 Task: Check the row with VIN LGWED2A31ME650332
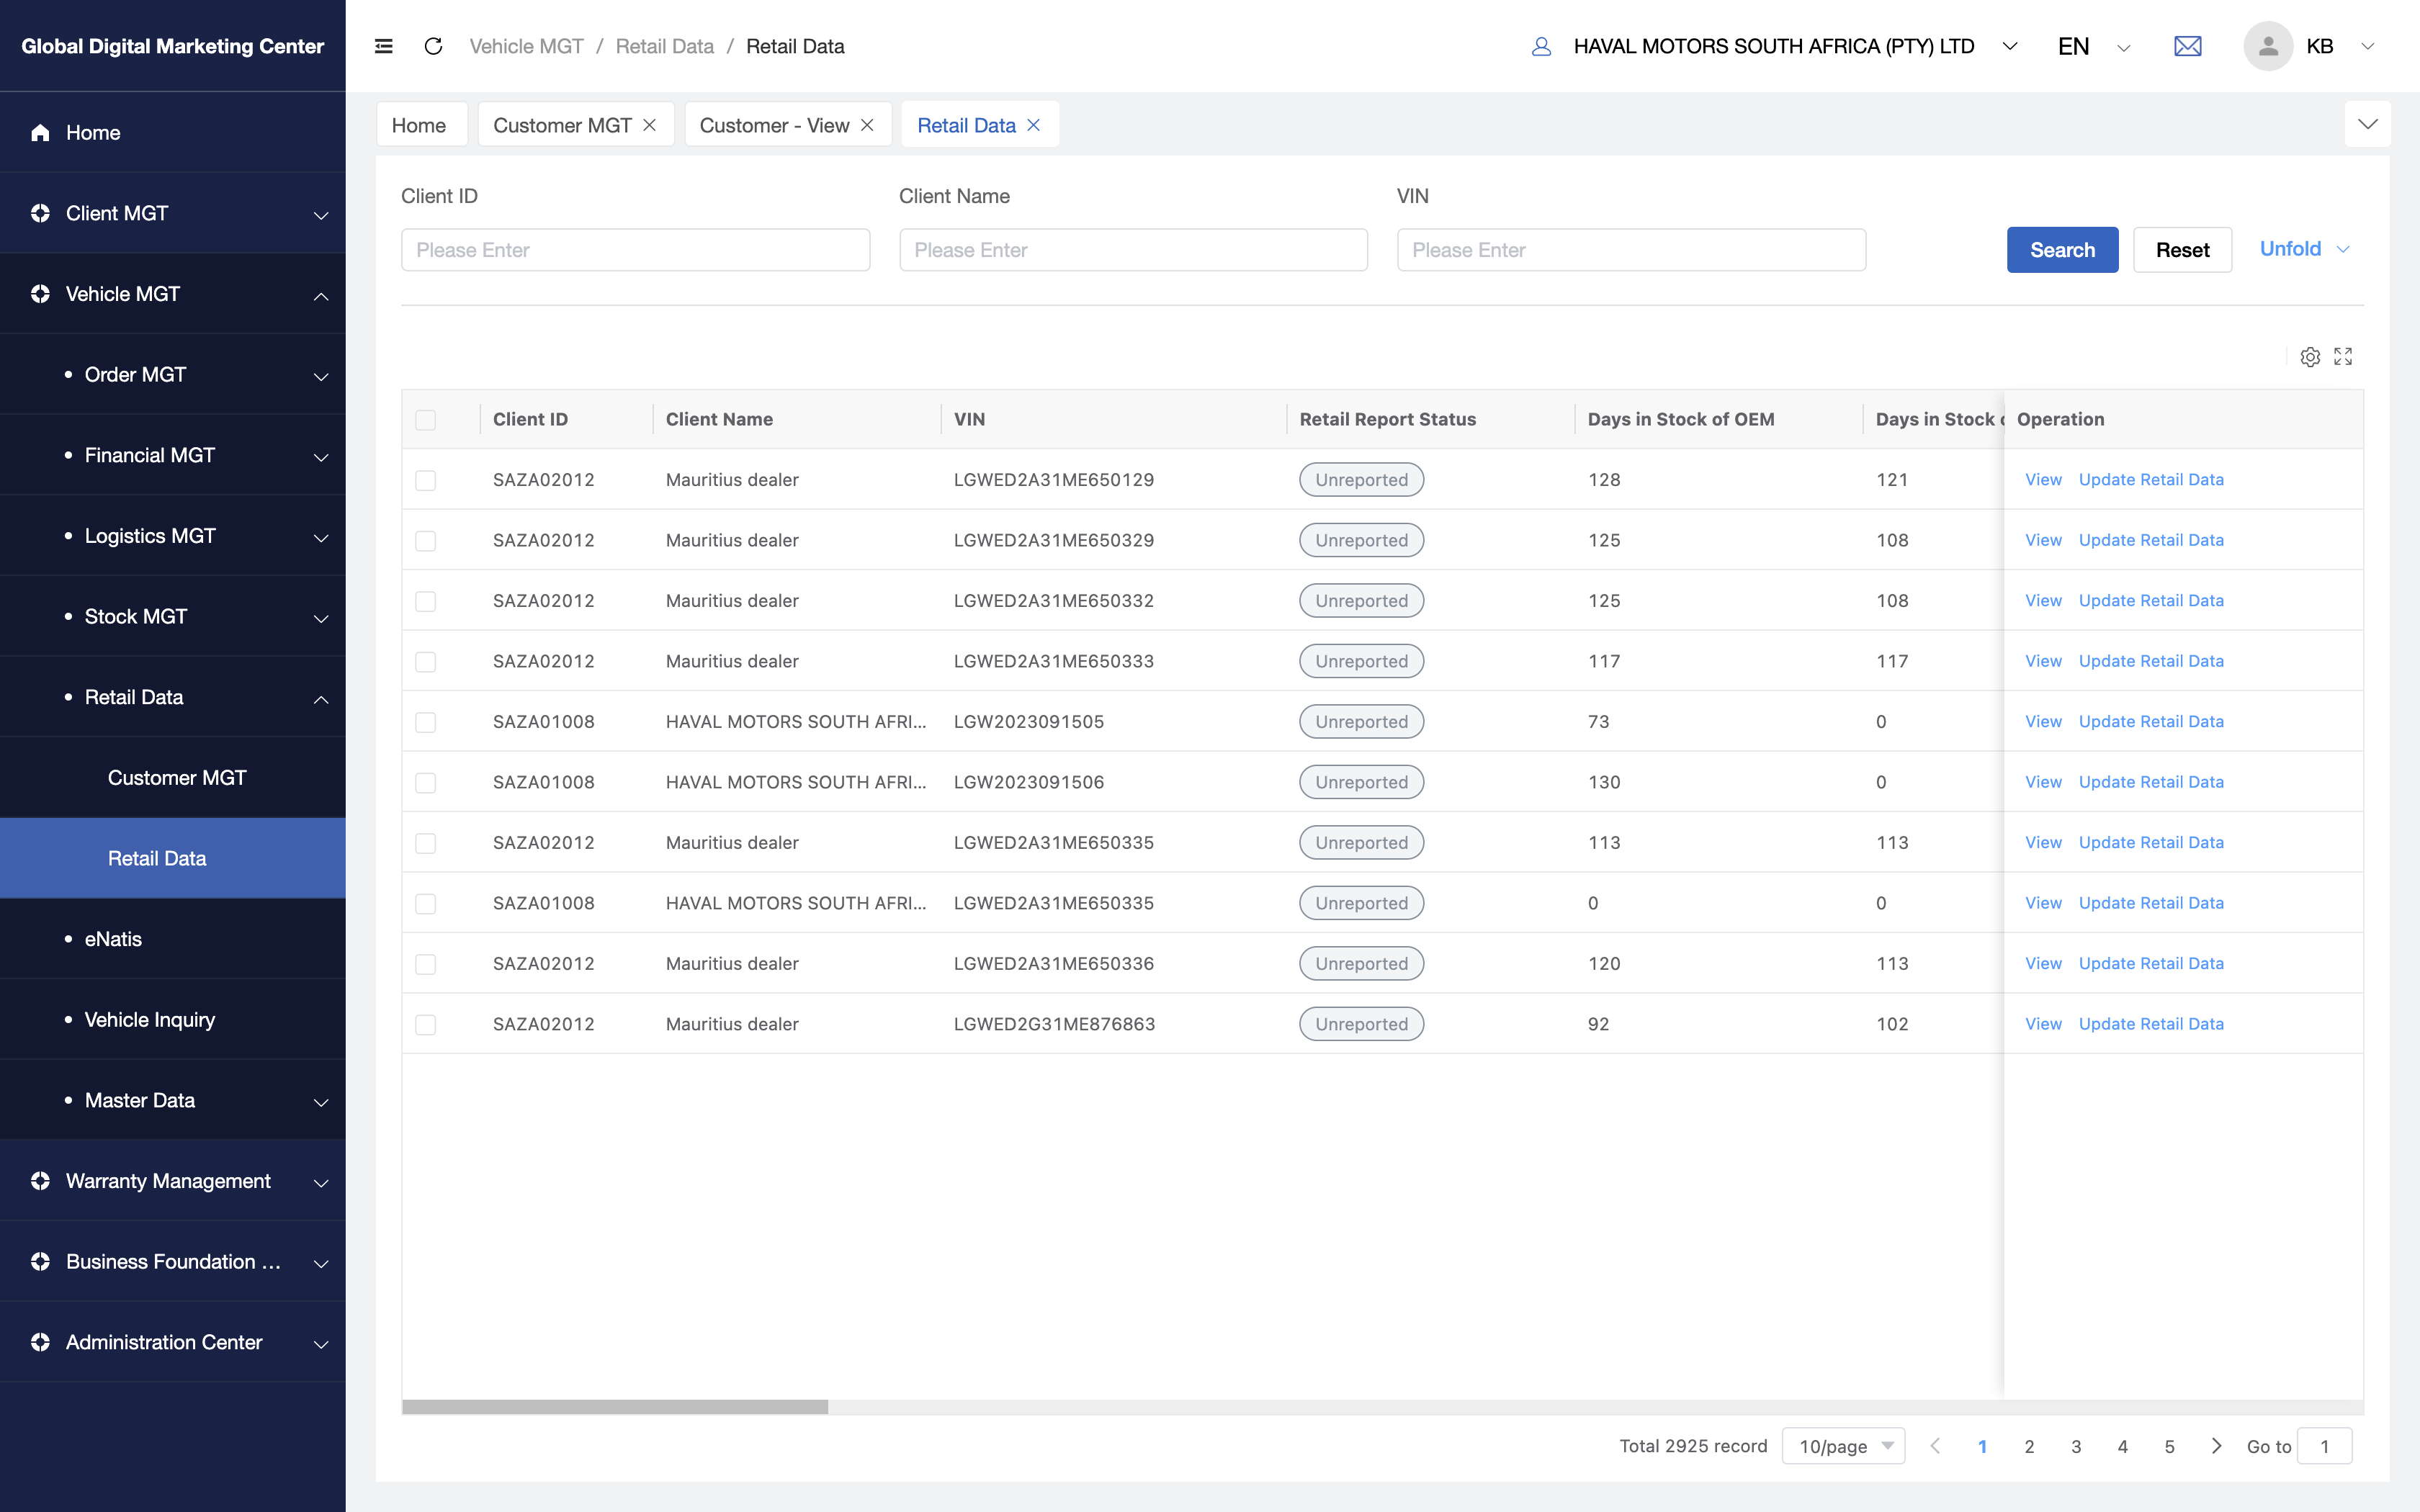(x=426, y=602)
